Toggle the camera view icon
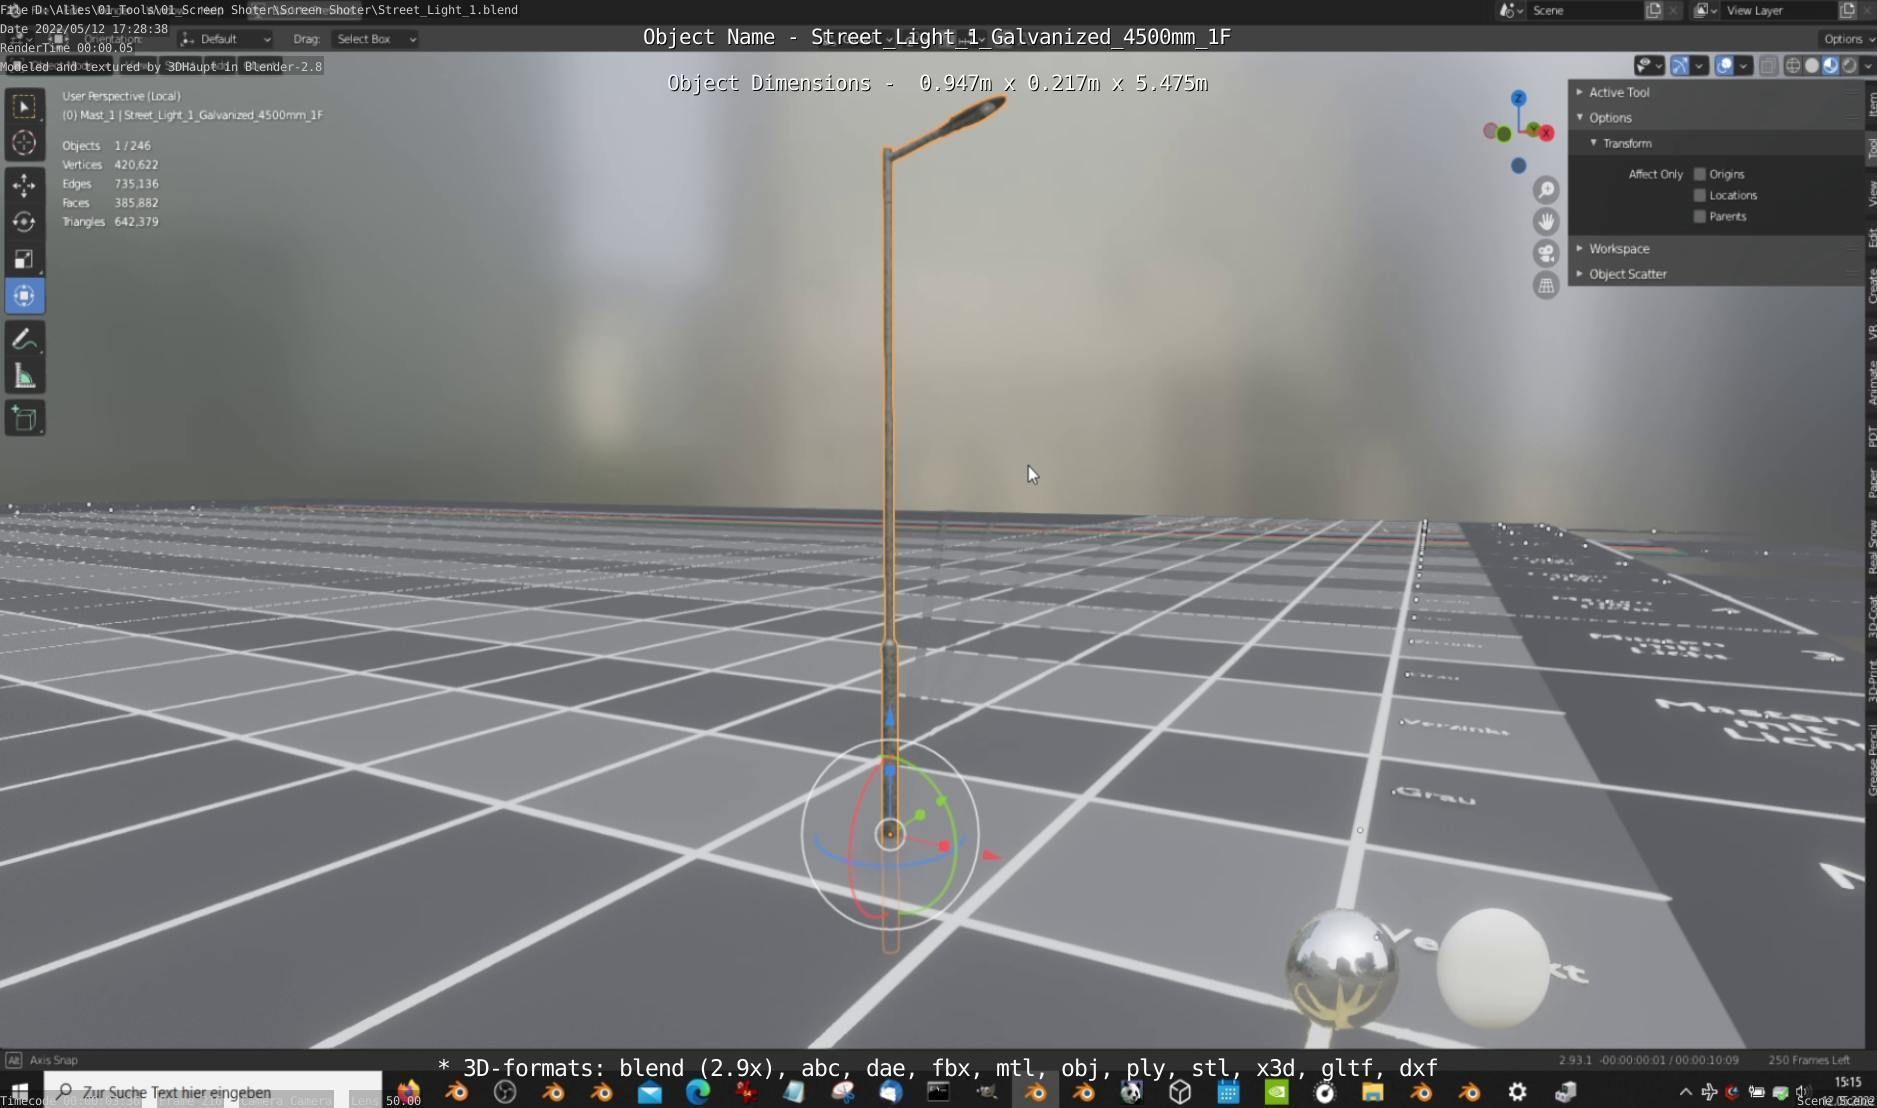This screenshot has width=1877, height=1108. coord(1546,254)
